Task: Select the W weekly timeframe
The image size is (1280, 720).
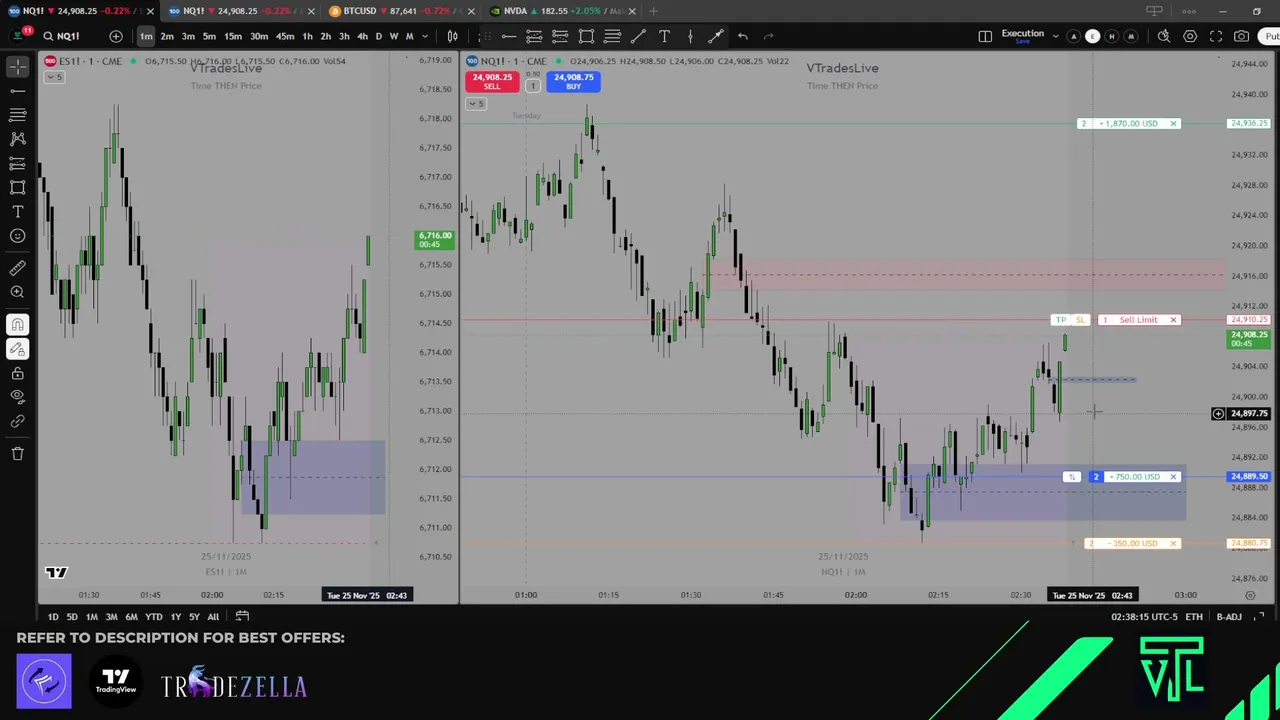Action: tap(393, 36)
